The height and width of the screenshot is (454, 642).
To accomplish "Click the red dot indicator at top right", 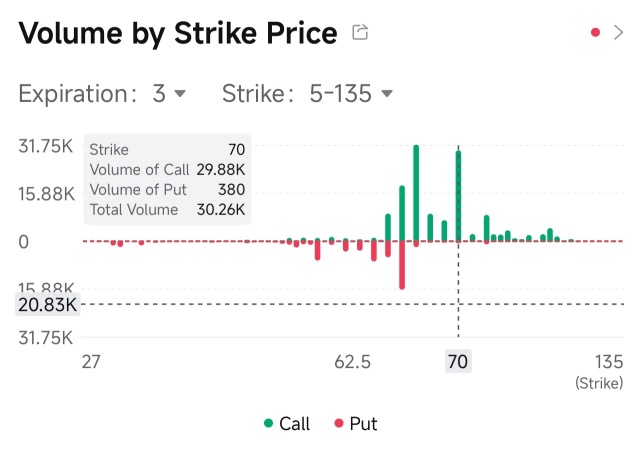I will tap(596, 32).
